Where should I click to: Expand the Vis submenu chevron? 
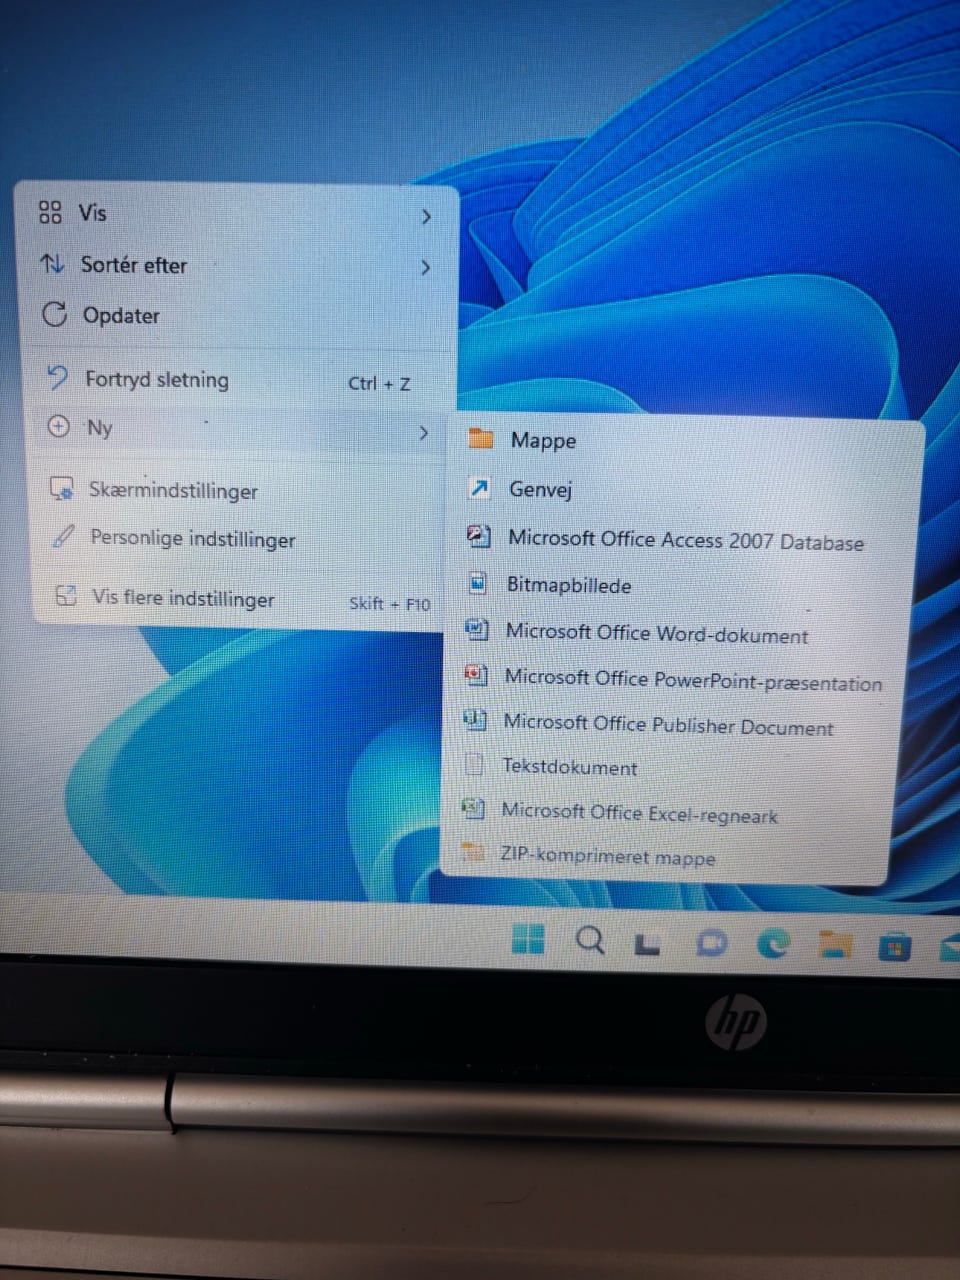click(426, 216)
